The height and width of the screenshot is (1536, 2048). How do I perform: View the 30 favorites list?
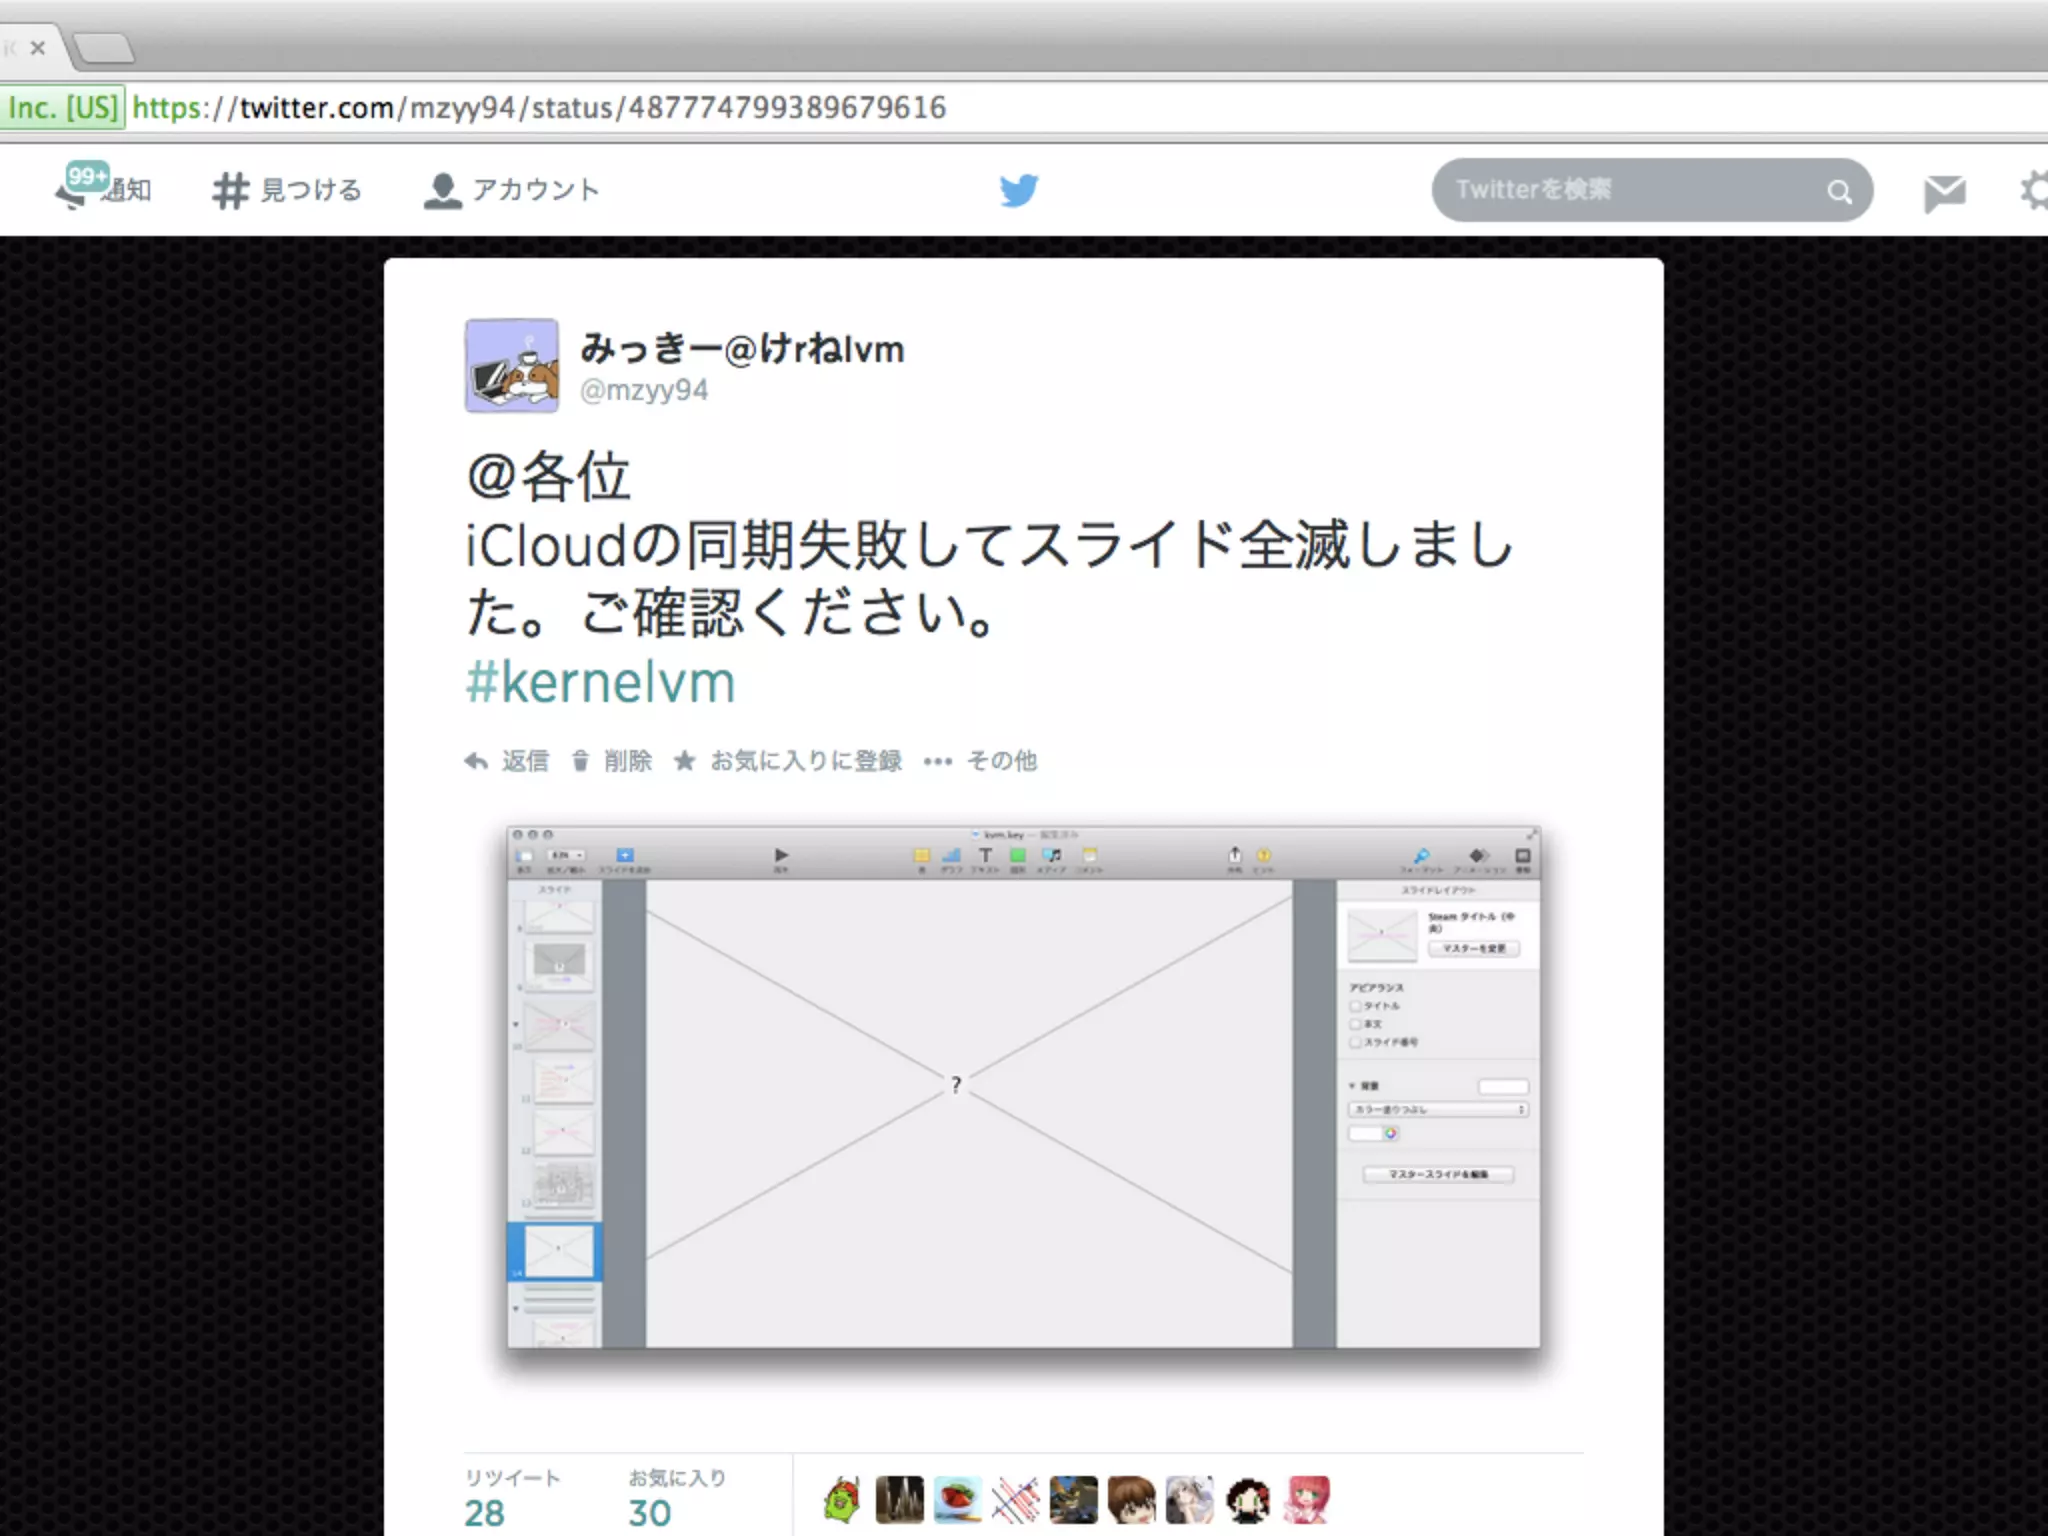click(x=650, y=1512)
